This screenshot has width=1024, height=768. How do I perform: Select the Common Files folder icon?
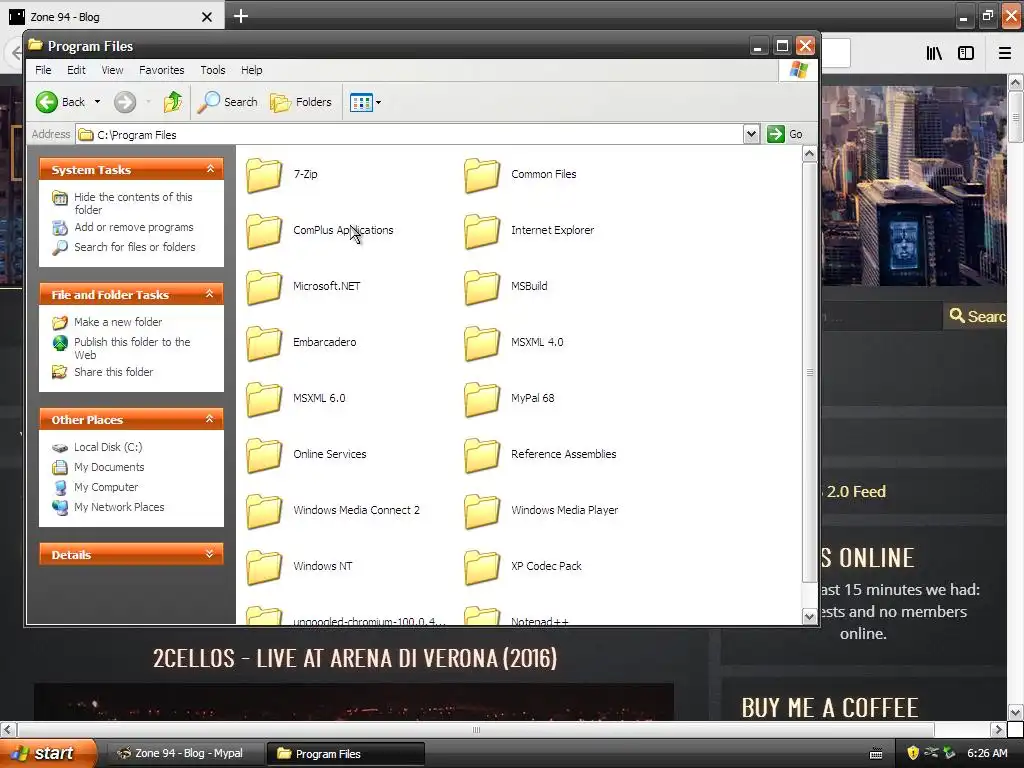tap(482, 175)
